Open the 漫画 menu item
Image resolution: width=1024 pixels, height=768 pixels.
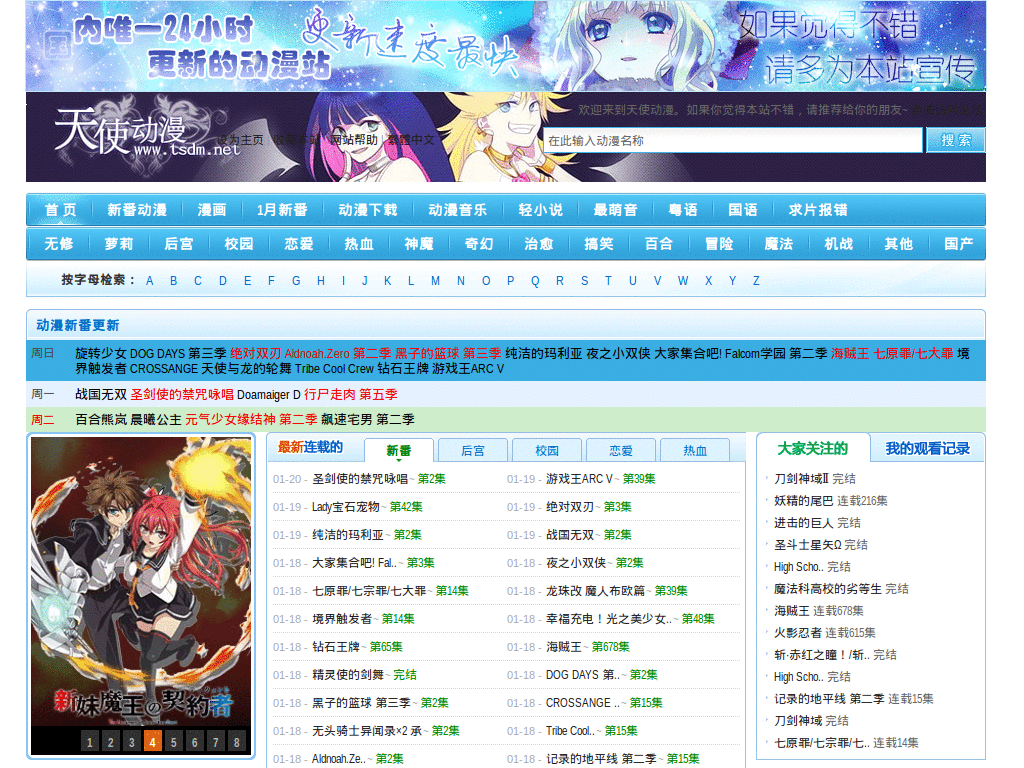tap(212, 210)
